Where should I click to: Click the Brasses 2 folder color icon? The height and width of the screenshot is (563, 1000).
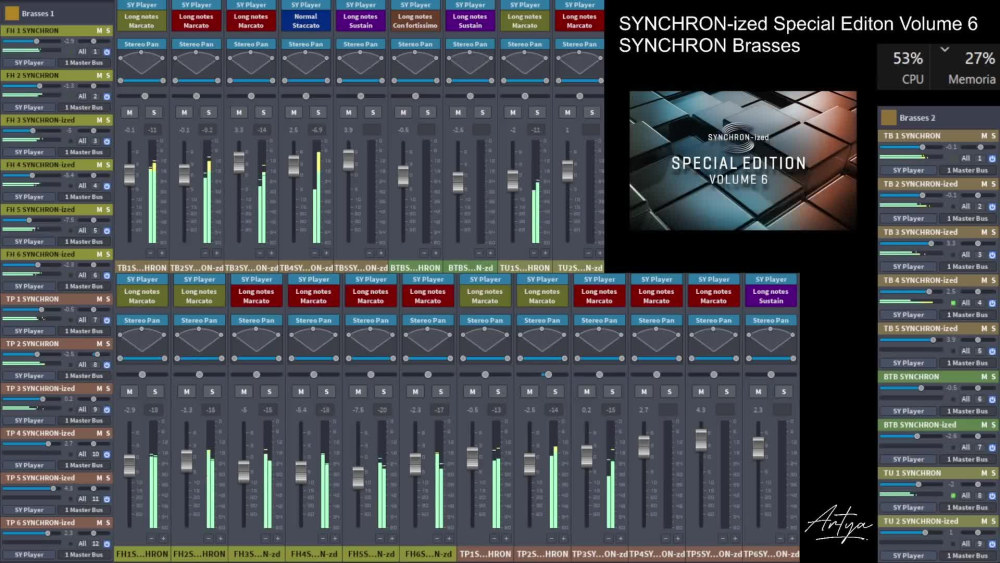coord(888,117)
